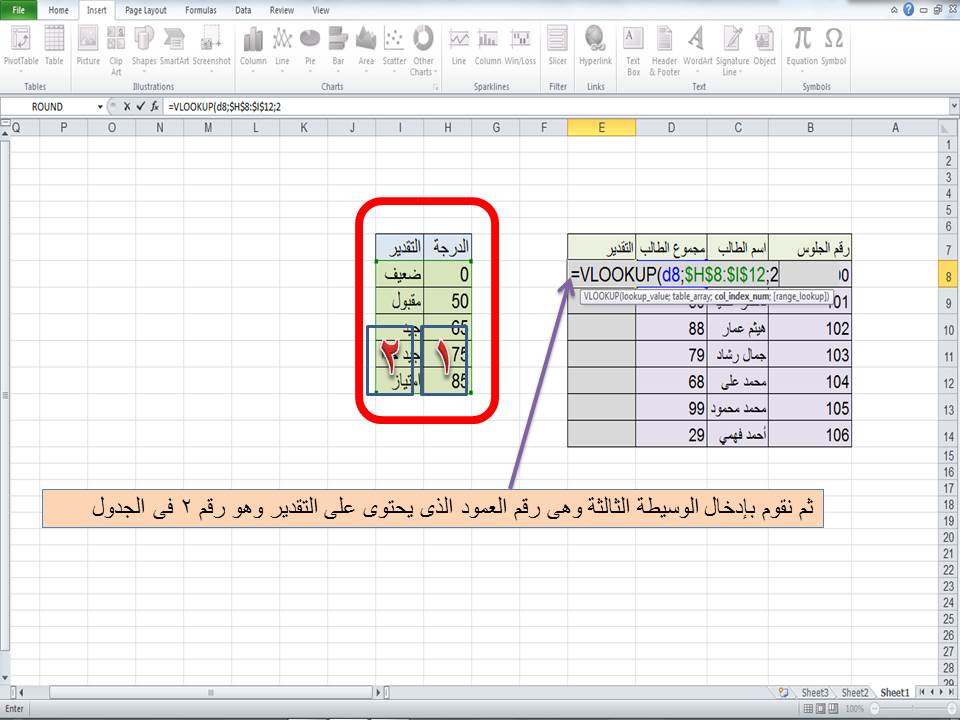Open the Other Charts dropdown

pyautogui.click(x=423, y=50)
